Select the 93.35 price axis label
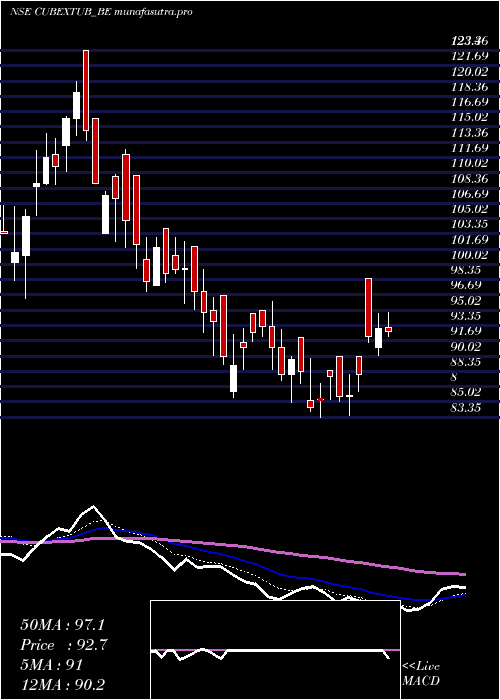This screenshot has width=500, height=700. coord(466,316)
